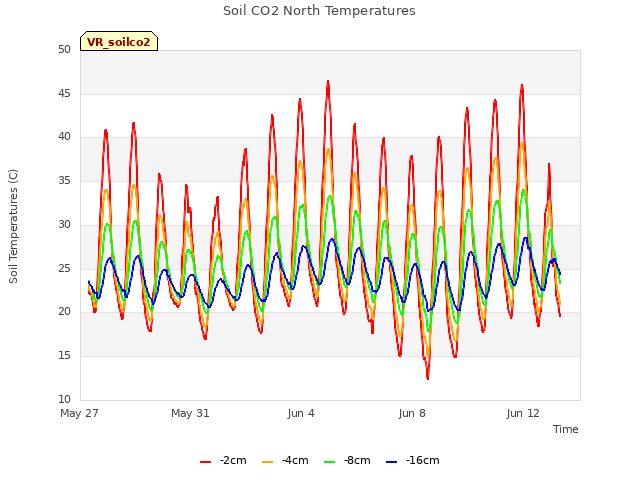The width and height of the screenshot is (640, 480).
Task: Click the 25 y-axis tick label
Action: [64, 268]
